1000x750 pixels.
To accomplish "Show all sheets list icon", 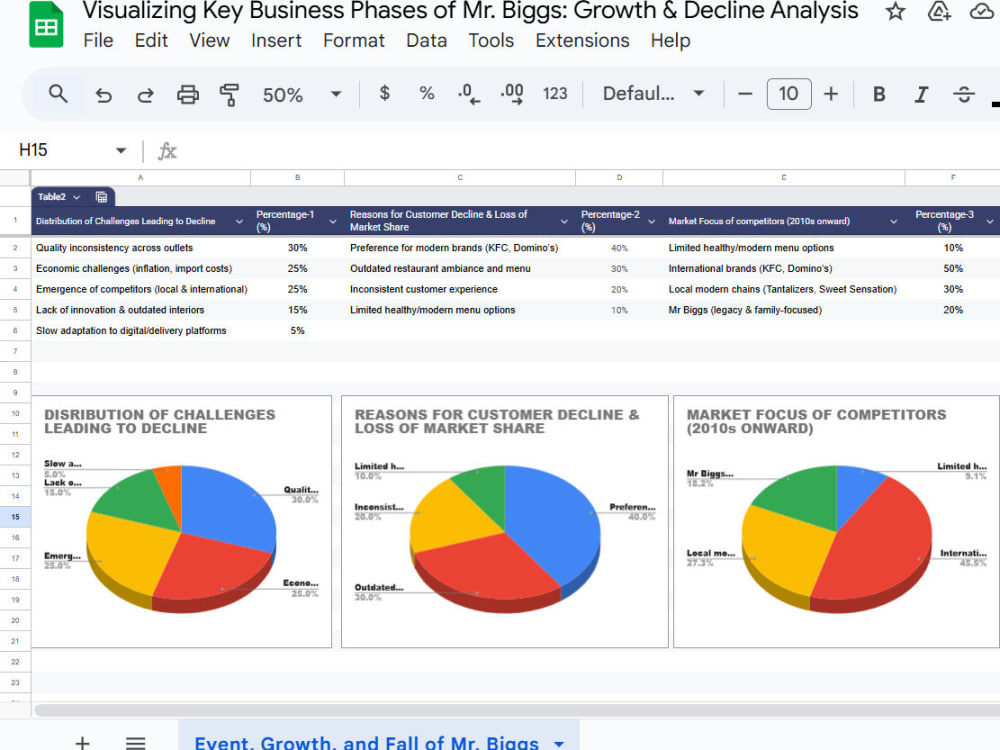I will tap(135, 742).
